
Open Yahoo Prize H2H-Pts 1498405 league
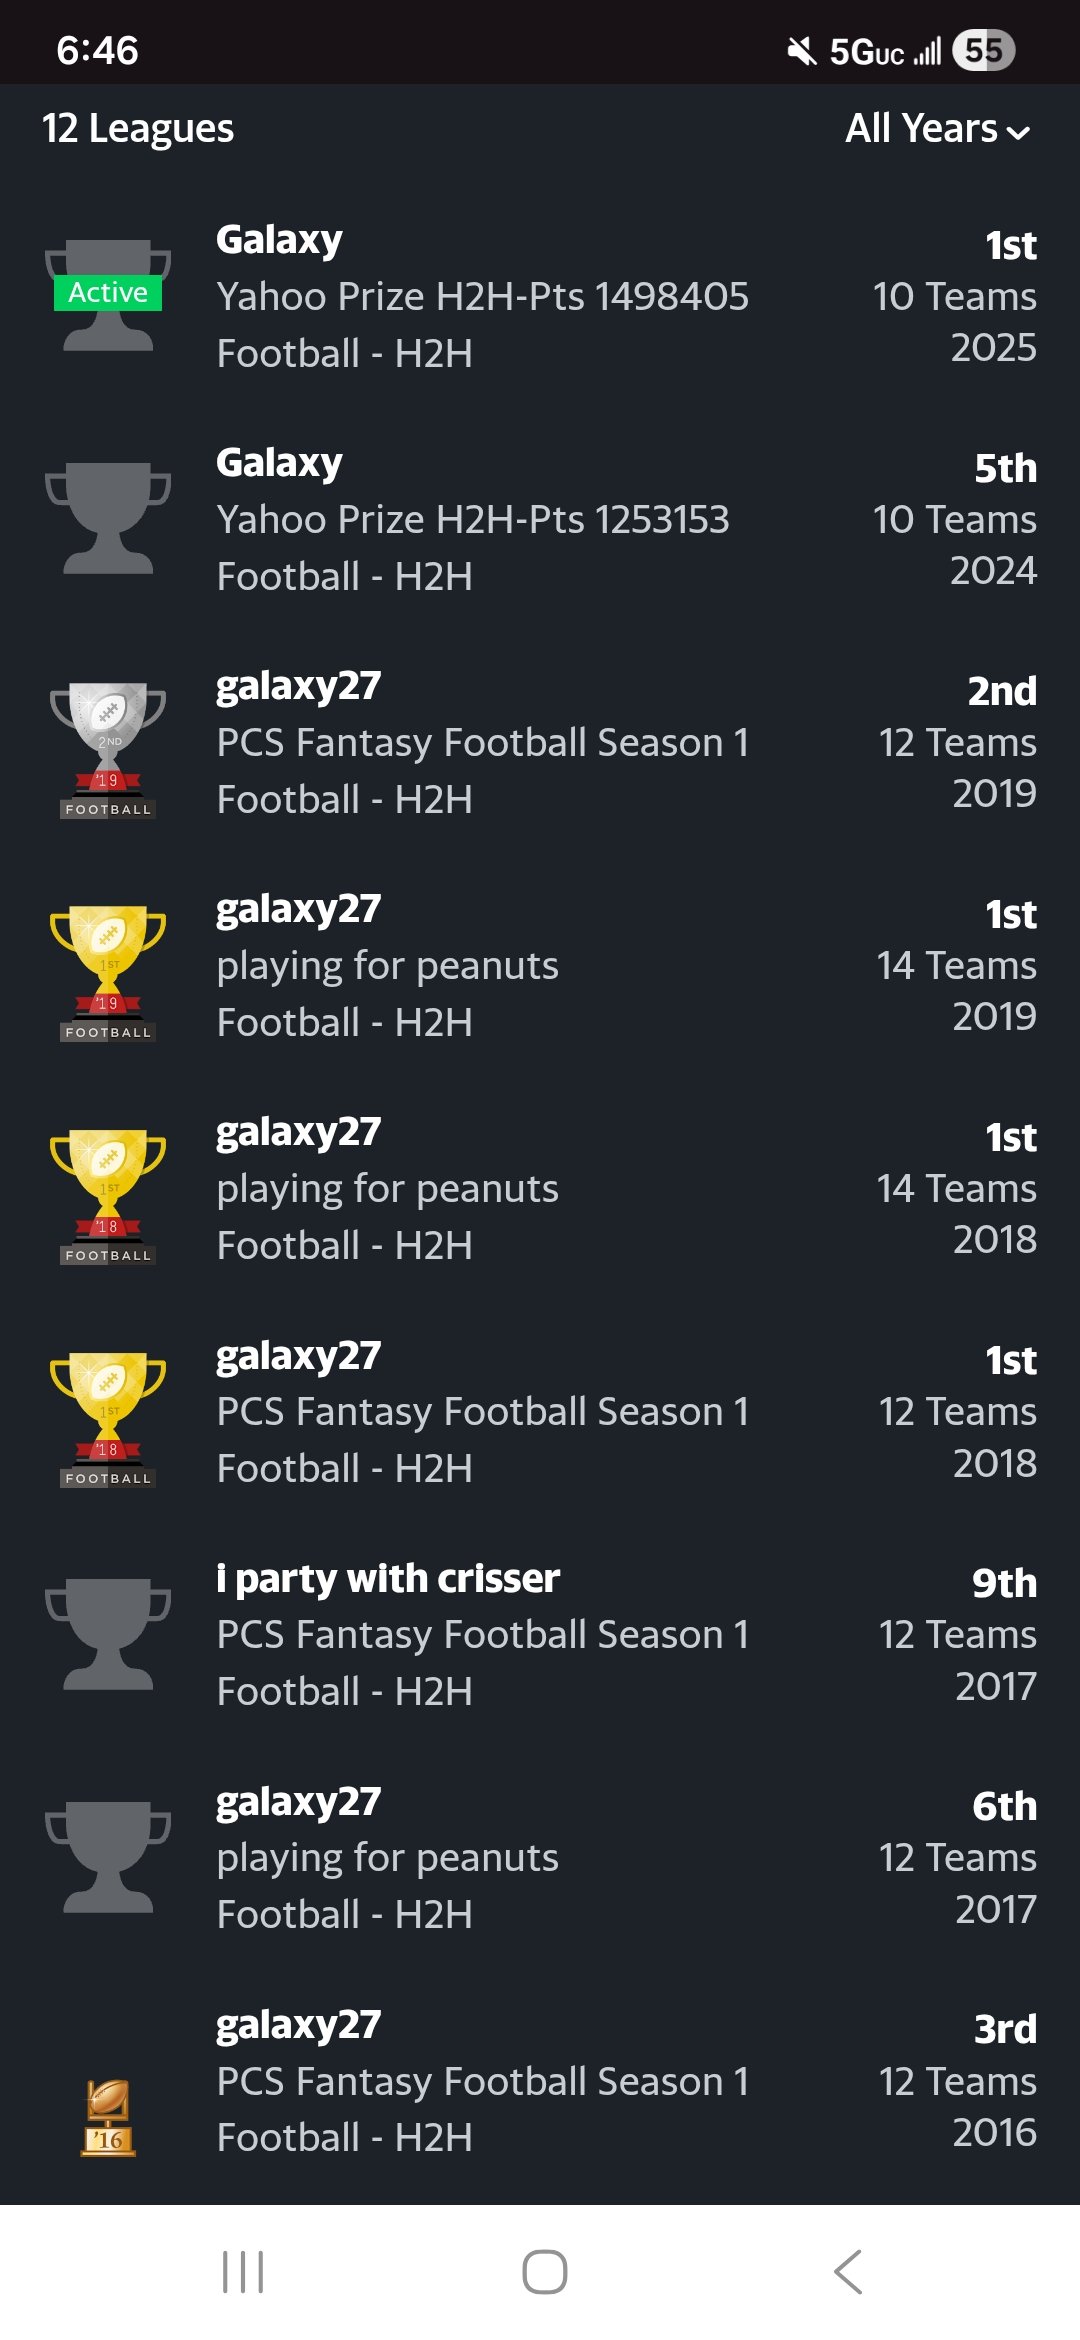pyautogui.click(x=482, y=297)
